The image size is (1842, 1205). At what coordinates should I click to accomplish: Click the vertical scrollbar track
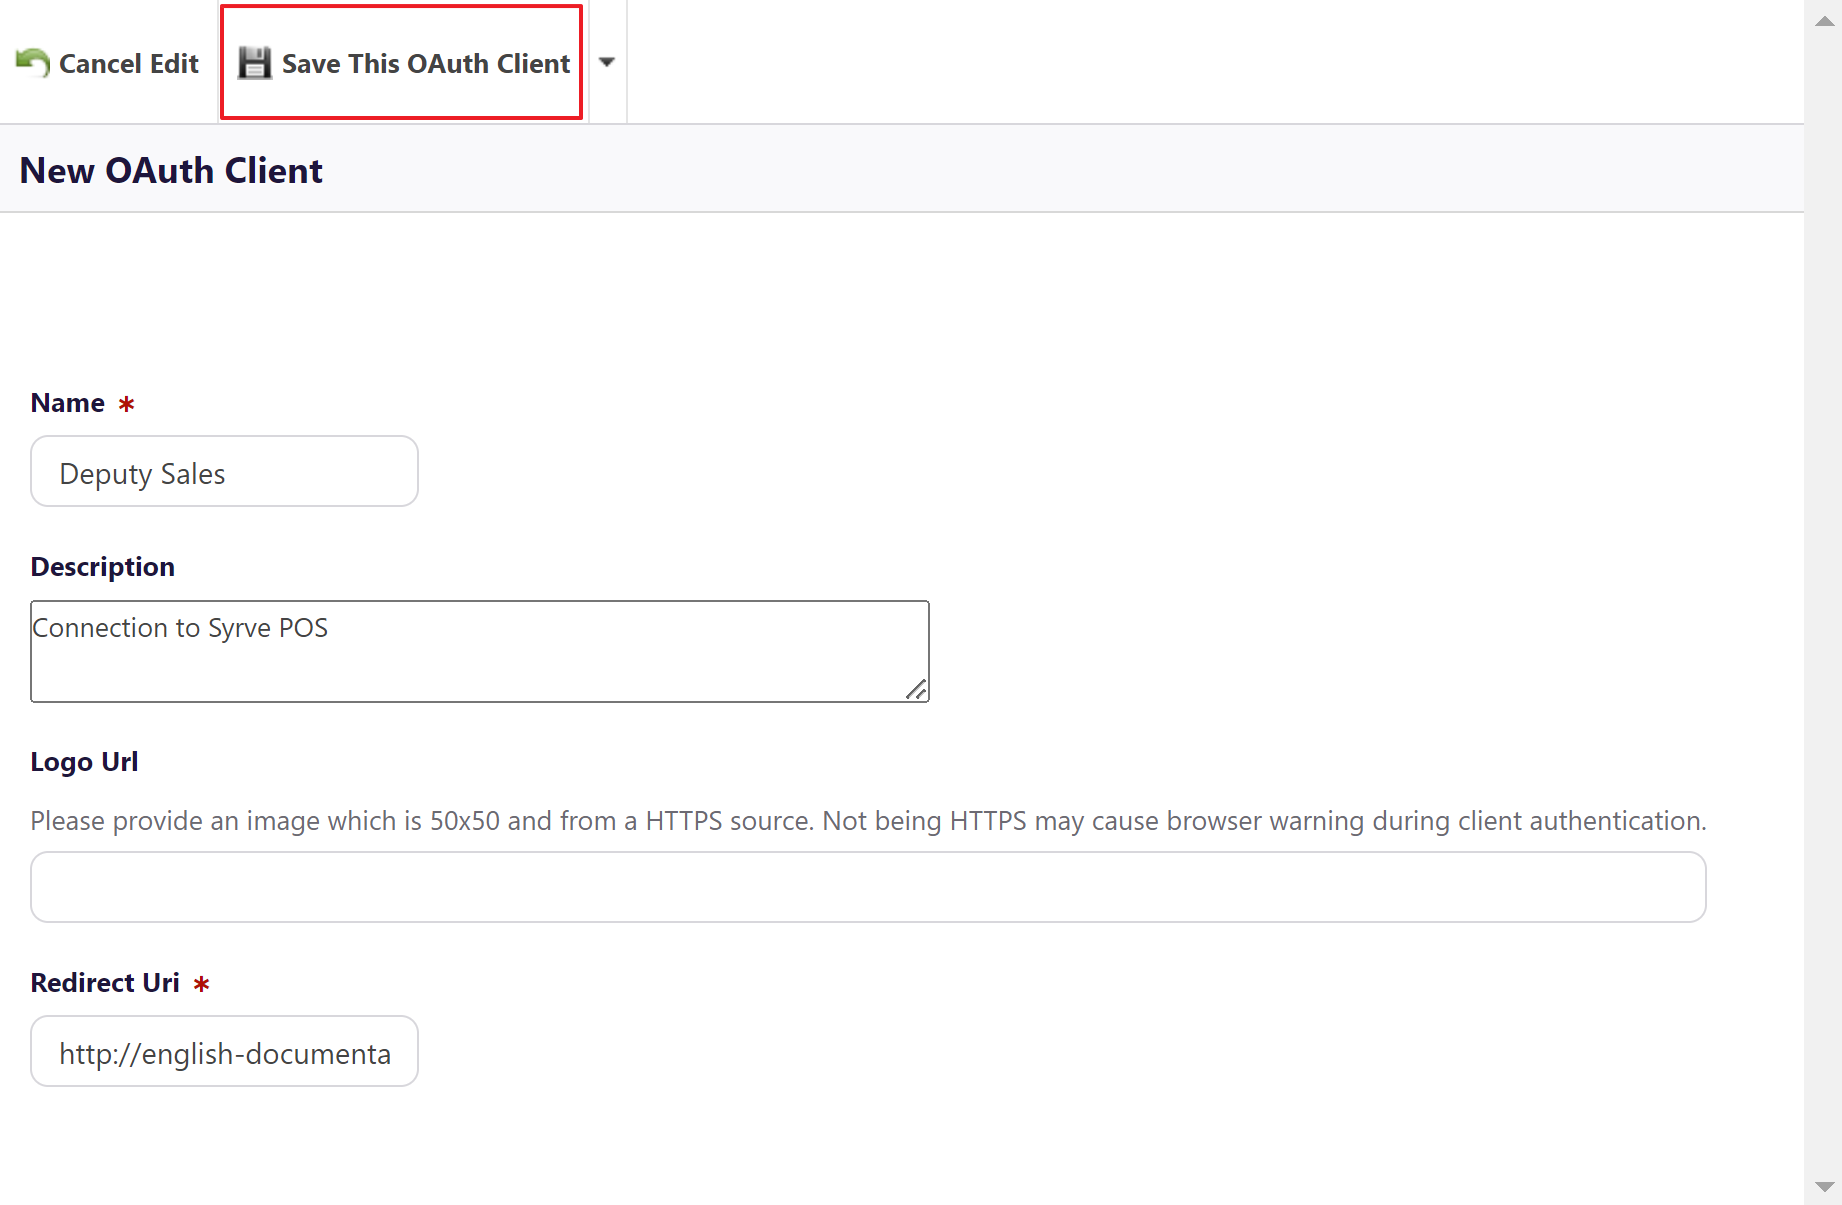1823,600
